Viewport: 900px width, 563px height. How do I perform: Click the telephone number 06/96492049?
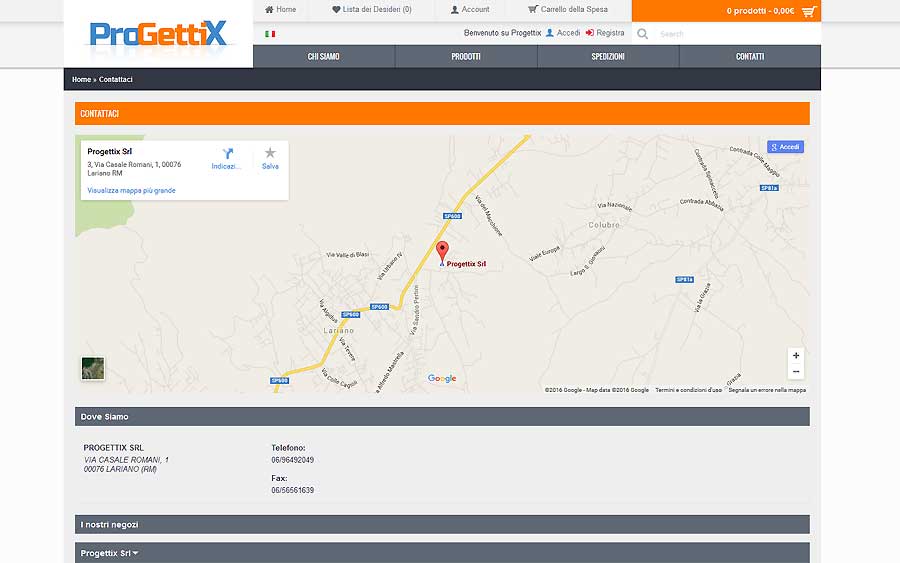tap(293, 460)
